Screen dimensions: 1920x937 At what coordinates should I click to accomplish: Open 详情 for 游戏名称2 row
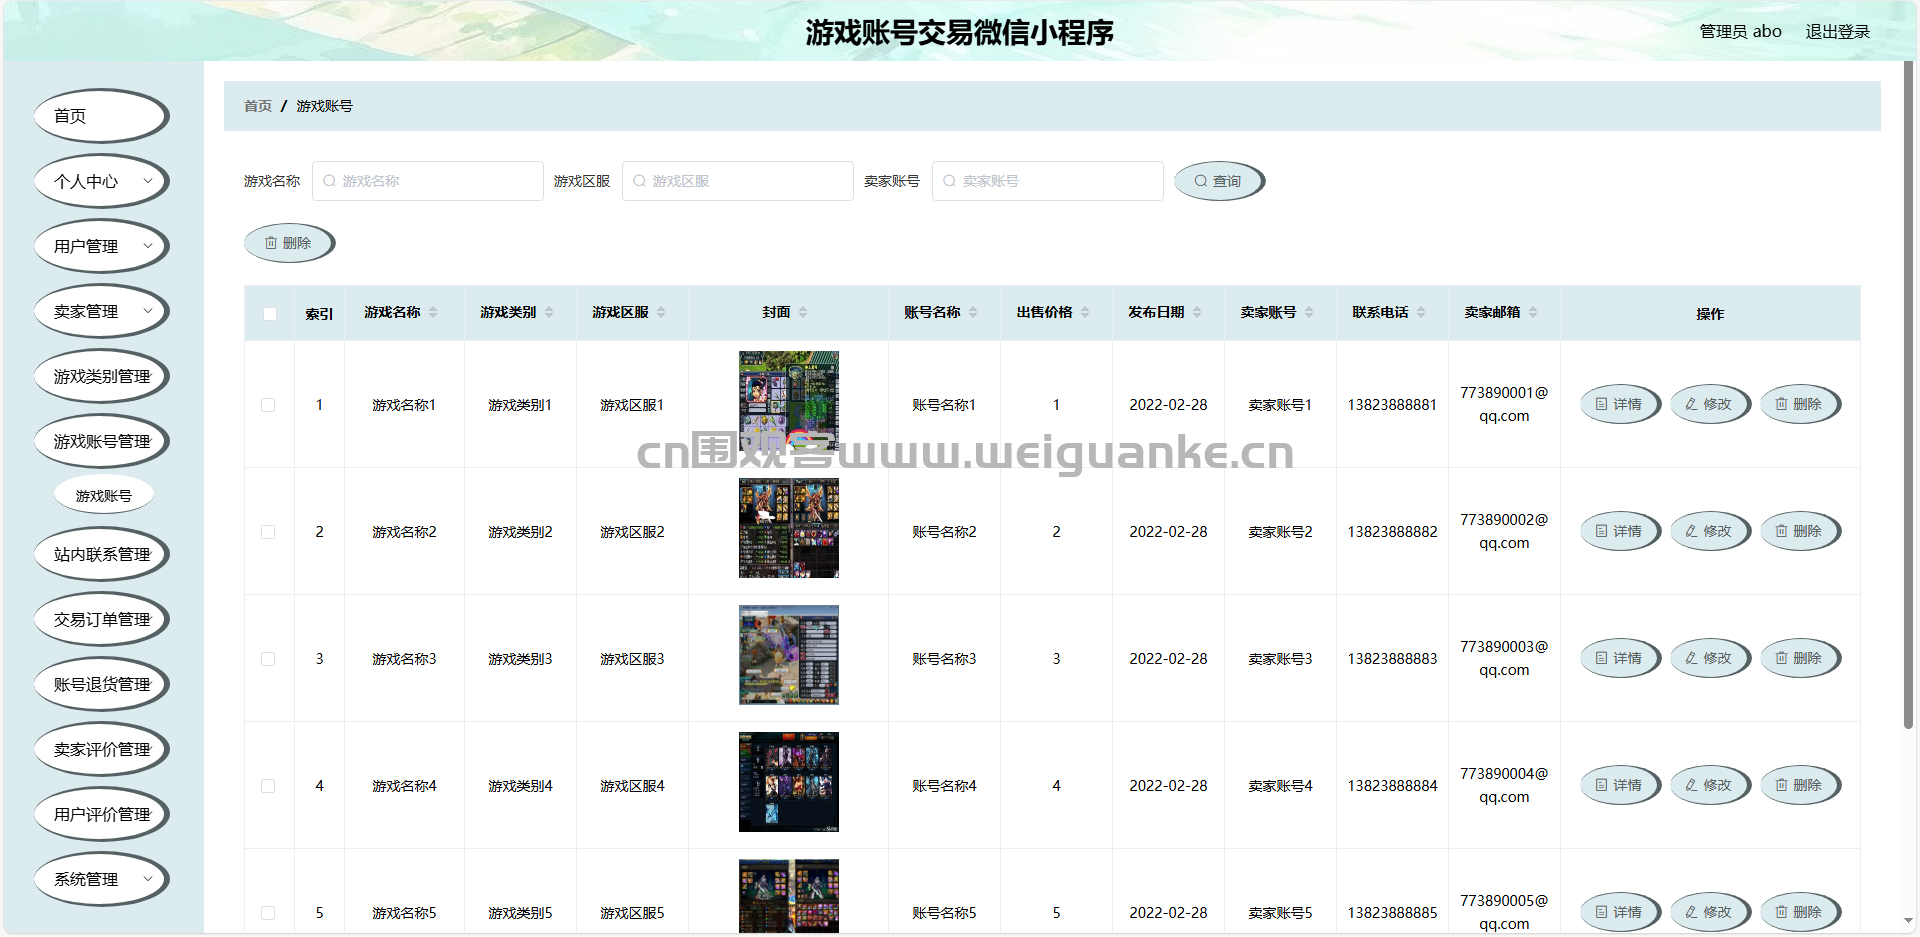pyautogui.click(x=1620, y=531)
